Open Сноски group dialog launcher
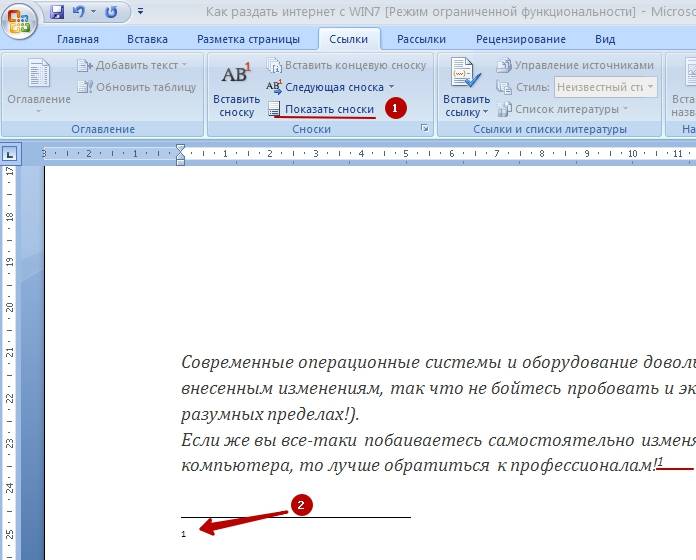 coord(425,128)
